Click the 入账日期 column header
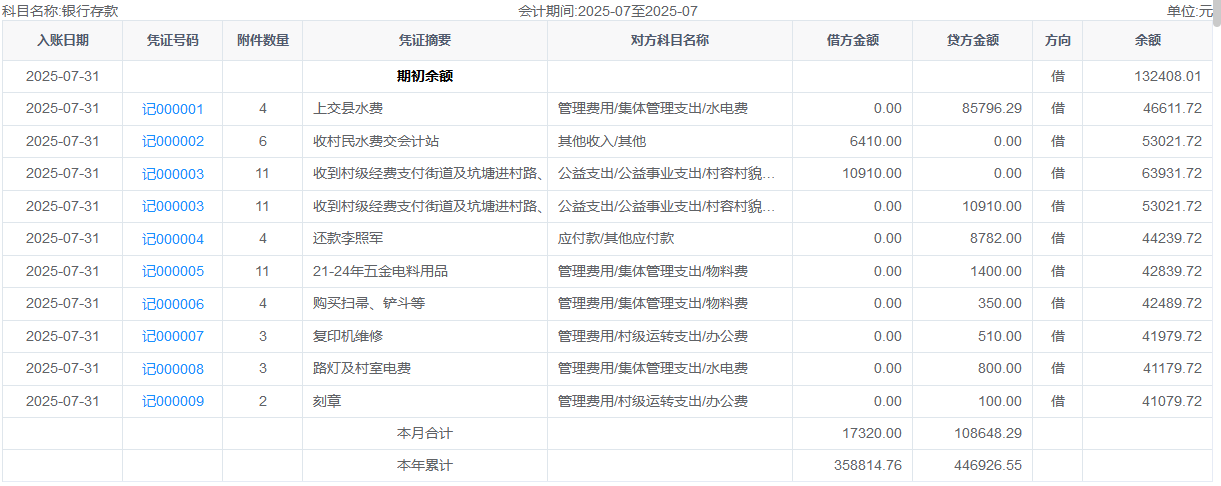Viewport: 1221px width, 486px height. (x=62, y=41)
